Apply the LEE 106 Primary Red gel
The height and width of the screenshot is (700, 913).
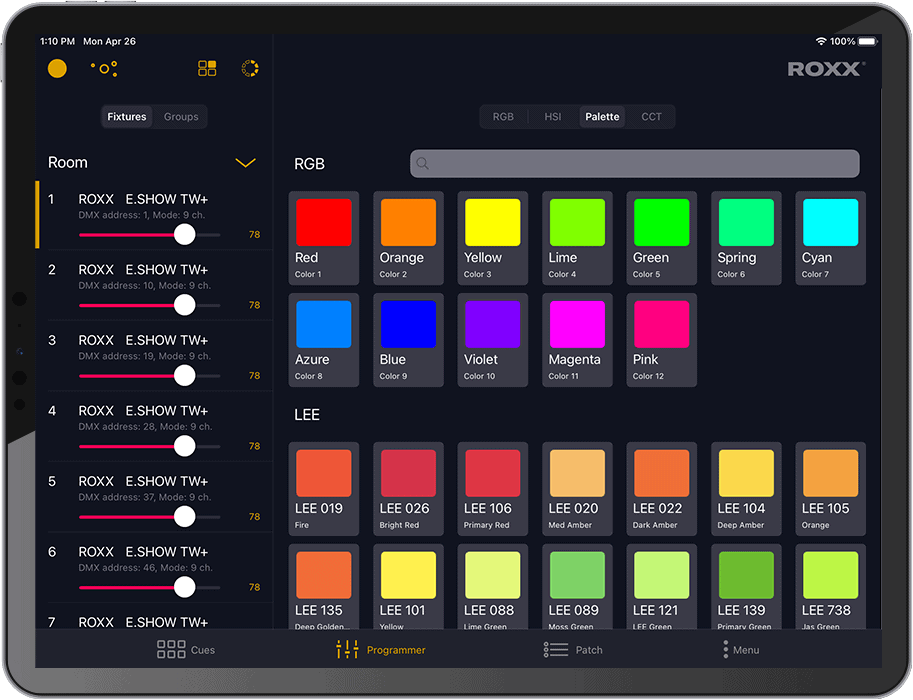tap(493, 489)
